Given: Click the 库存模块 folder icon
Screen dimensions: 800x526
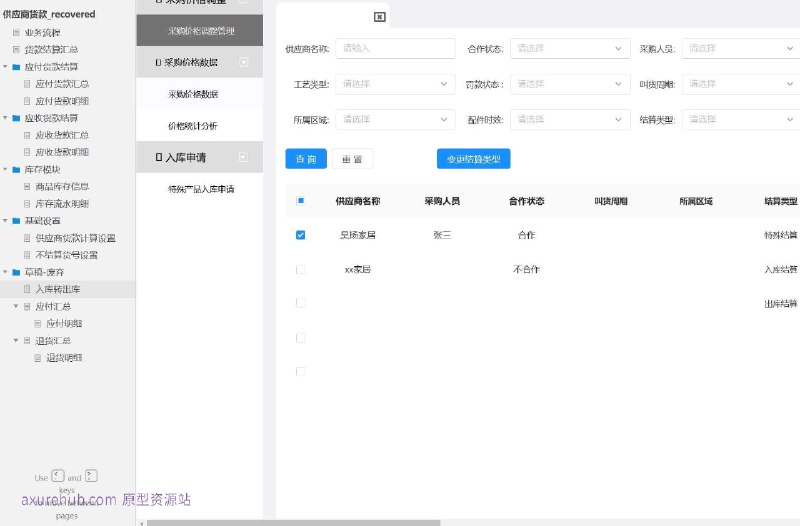Looking at the screenshot, I should click(16, 170).
